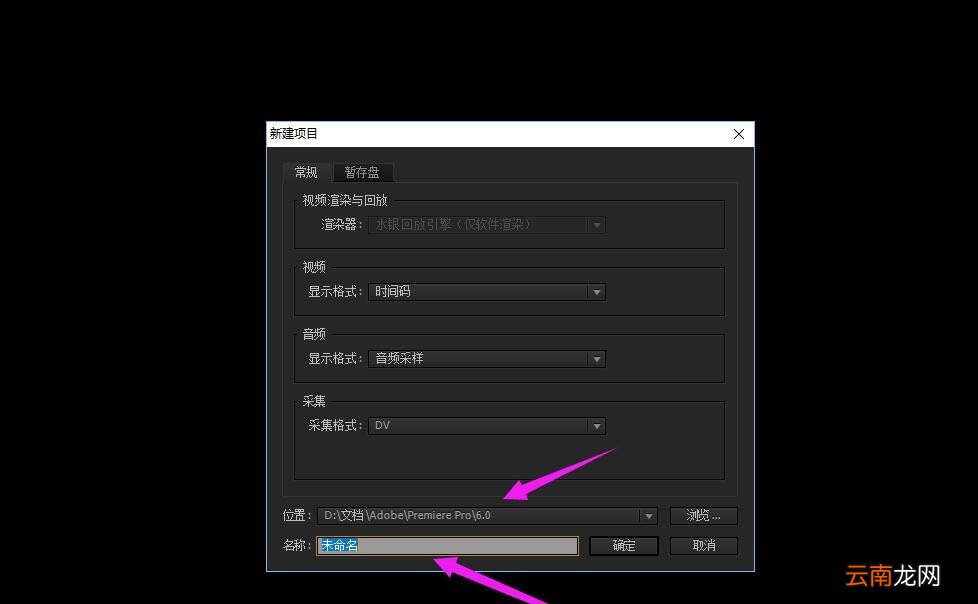
Task: Expand the 位置 path dropdown
Action: (648, 516)
